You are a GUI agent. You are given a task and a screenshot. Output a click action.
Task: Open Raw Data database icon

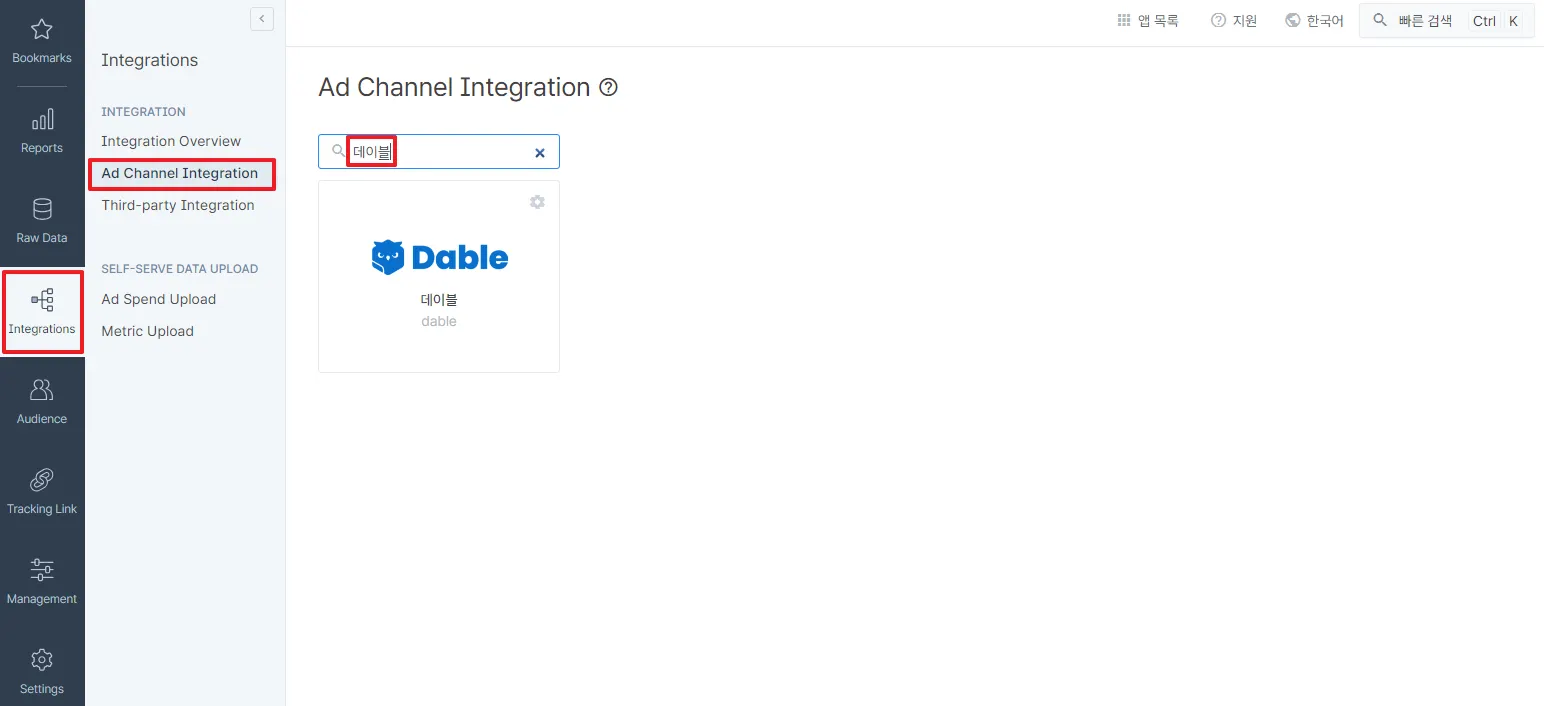pyautogui.click(x=42, y=210)
